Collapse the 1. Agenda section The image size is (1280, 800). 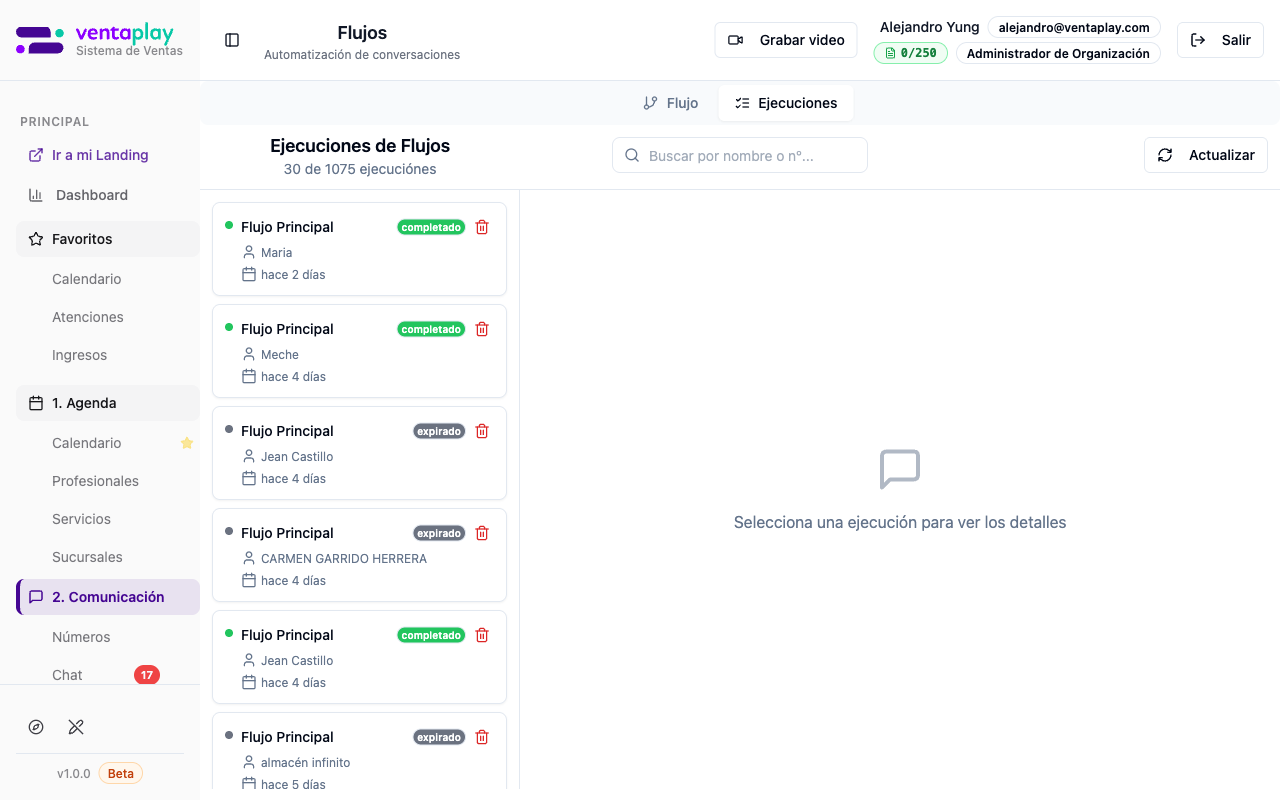[x=108, y=403]
